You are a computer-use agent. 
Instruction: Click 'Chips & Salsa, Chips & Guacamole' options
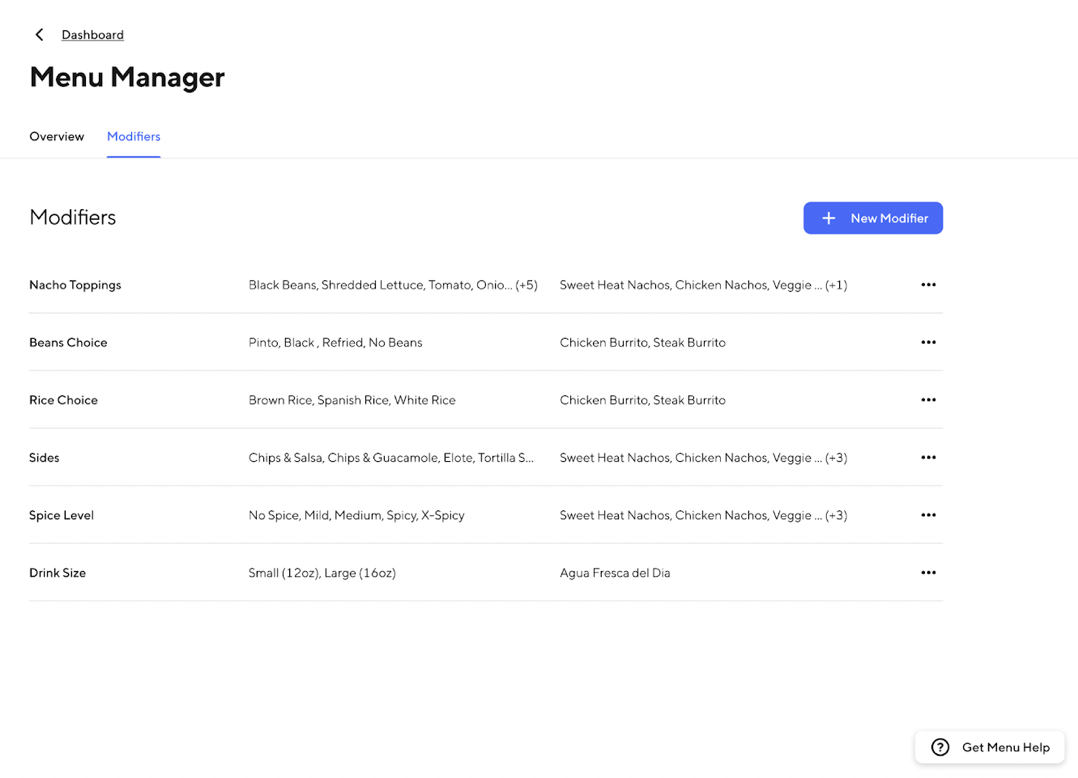pos(391,458)
